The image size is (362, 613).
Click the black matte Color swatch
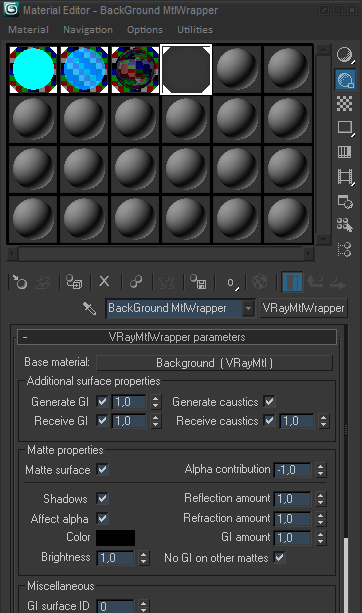point(116,538)
